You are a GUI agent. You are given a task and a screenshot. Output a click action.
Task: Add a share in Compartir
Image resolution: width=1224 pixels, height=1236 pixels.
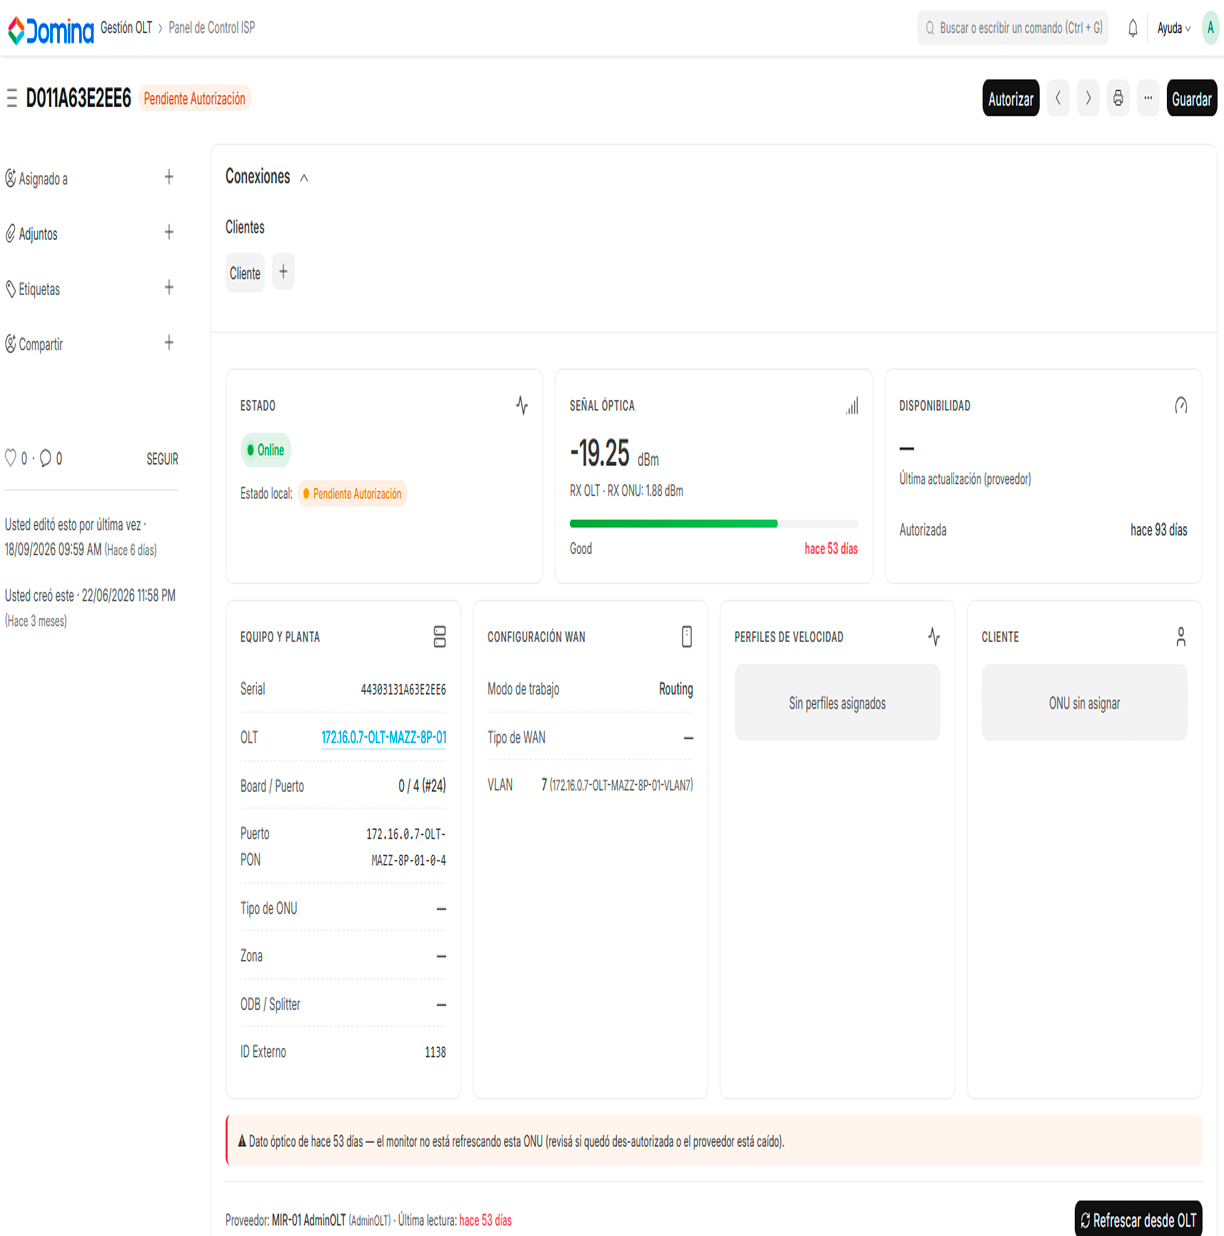tap(169, 343)
